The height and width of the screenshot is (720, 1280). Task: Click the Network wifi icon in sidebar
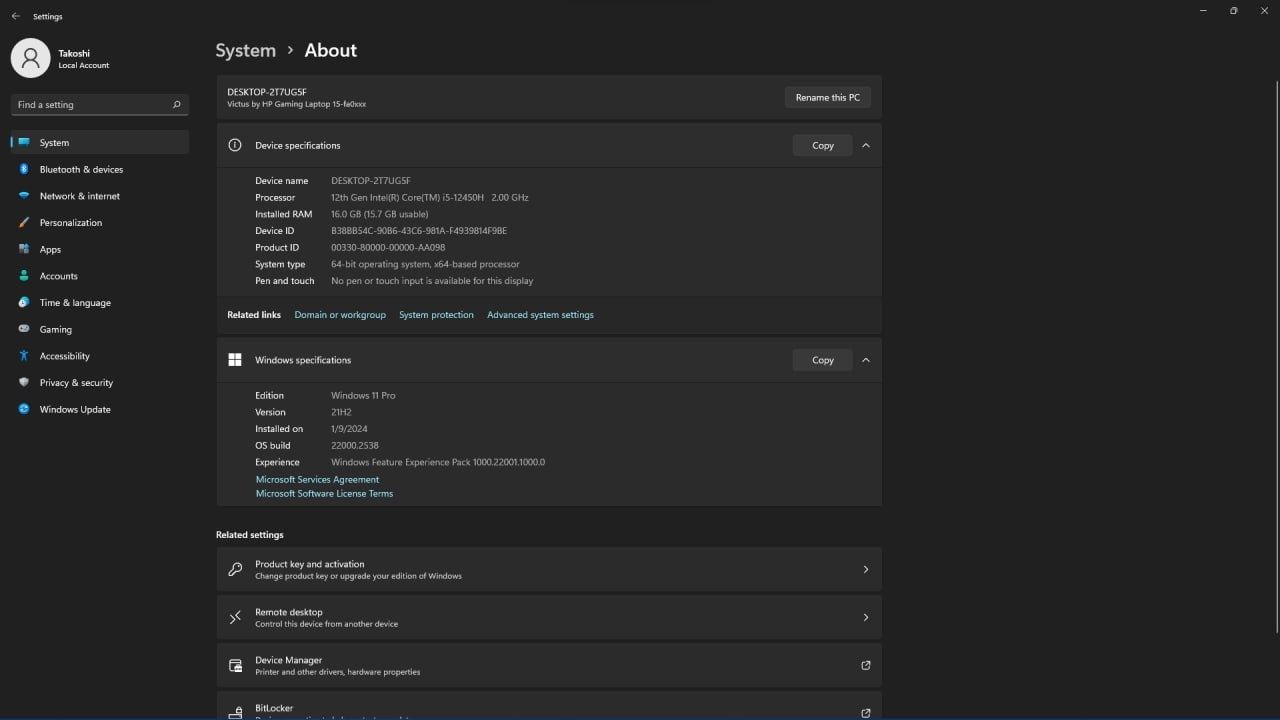point(24,196)
